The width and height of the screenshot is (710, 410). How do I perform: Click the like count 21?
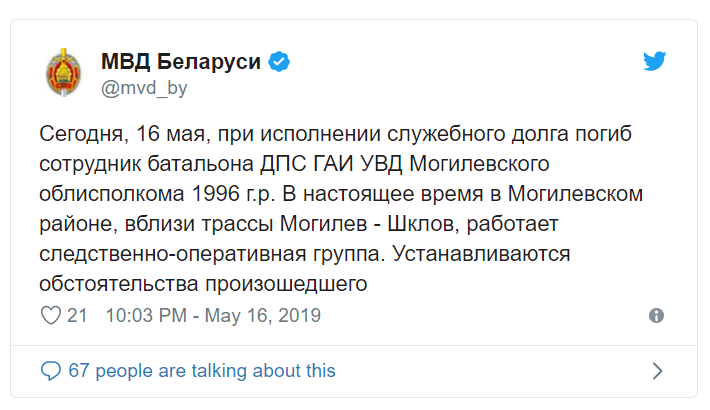[x=77, y=315]
